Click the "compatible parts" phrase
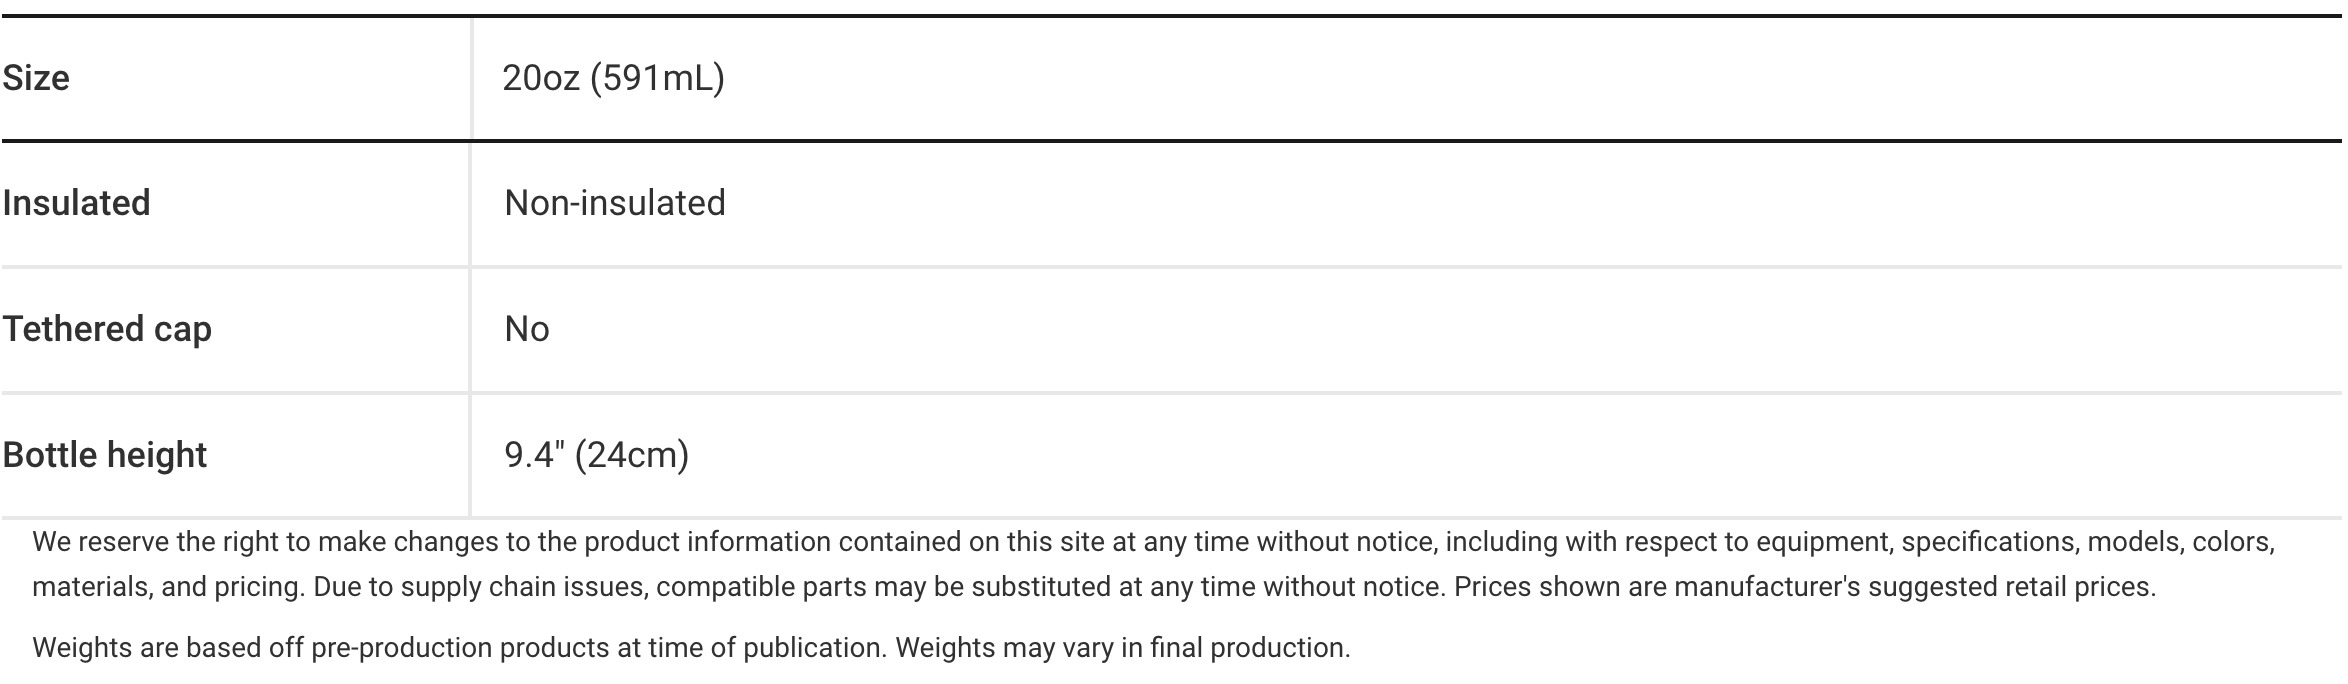The image size is (2348, 684). point(760,586)
